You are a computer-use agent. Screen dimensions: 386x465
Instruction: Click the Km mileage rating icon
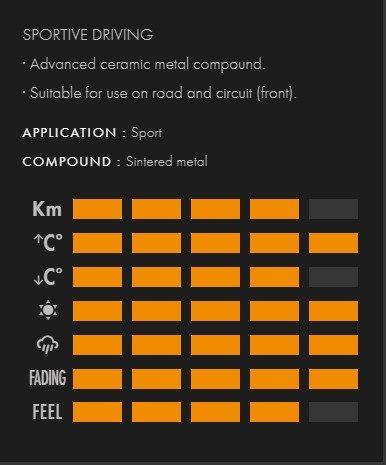pyautogui.click(x=47, y=209)
